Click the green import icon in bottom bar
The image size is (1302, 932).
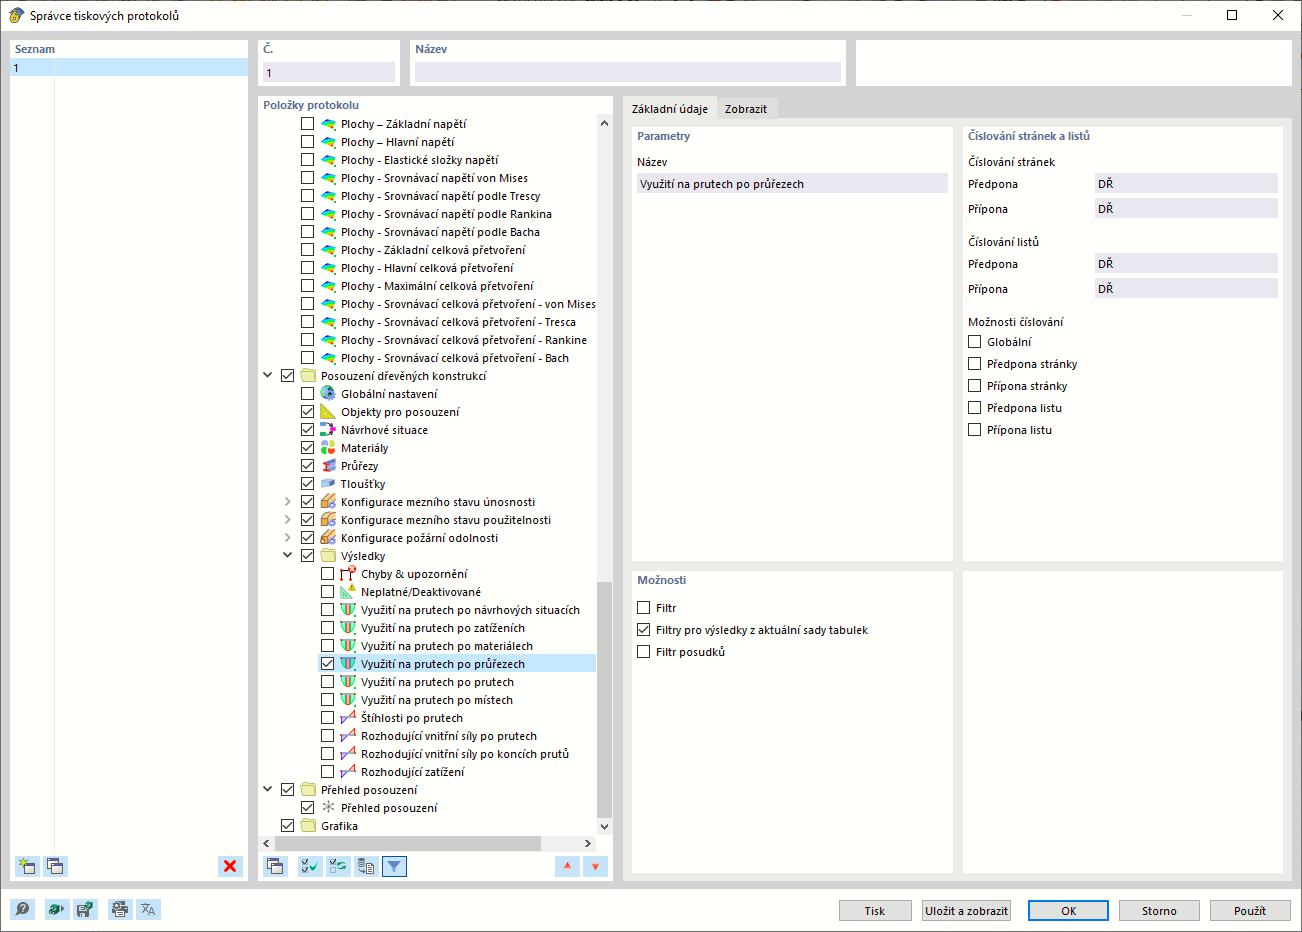click(57, 909)
